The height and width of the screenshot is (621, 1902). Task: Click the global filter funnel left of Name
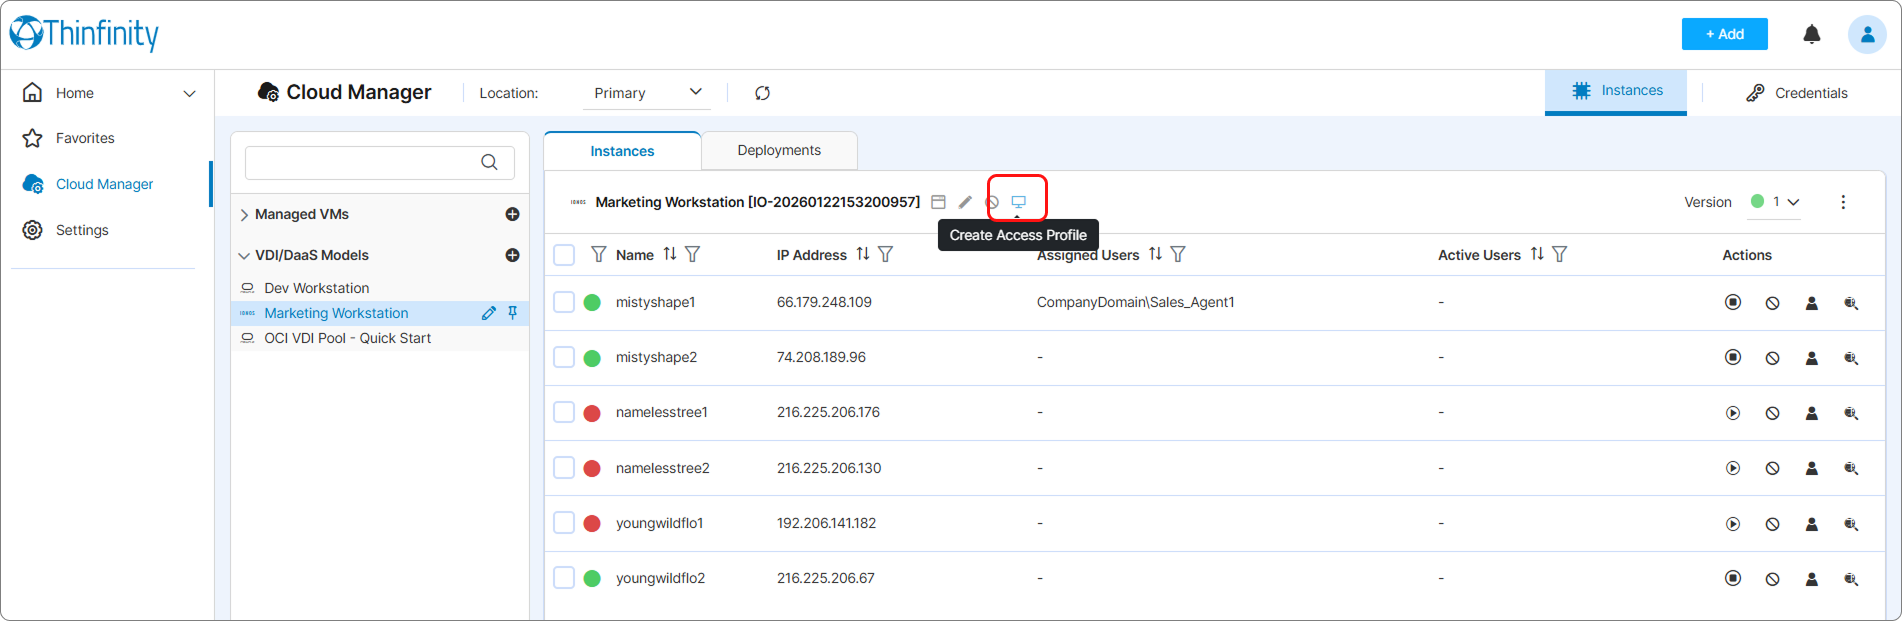tap(598, 254)
